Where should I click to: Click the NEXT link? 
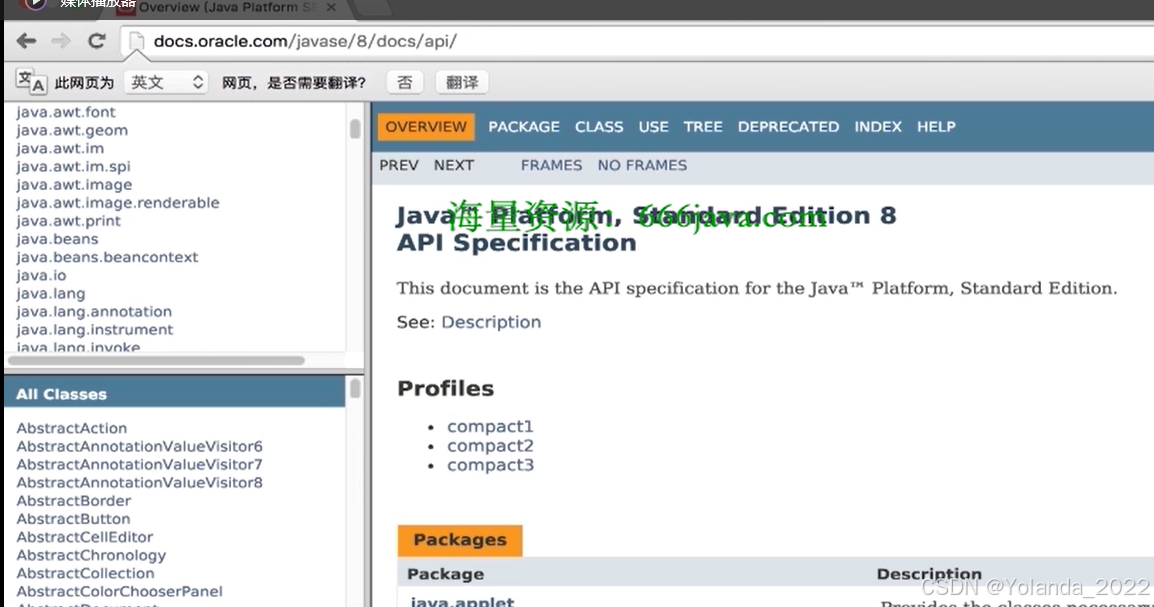[x=453, y=166]
